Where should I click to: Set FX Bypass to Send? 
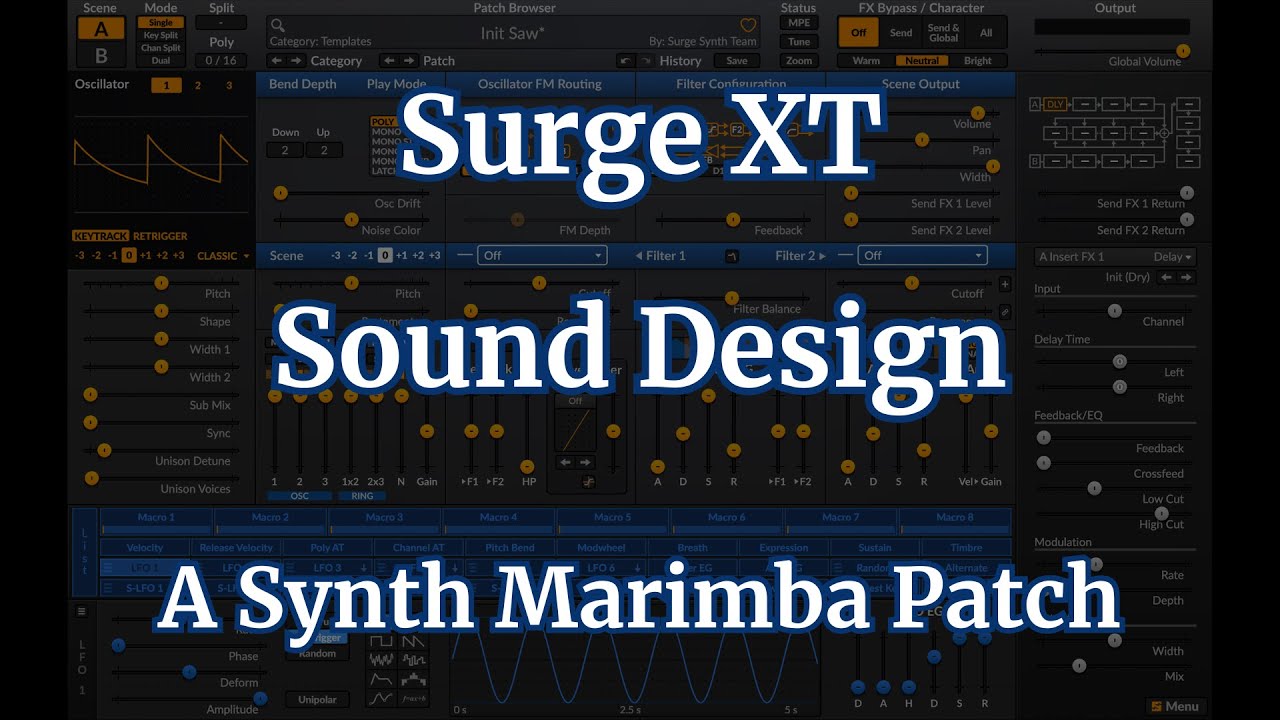point(901,33)
